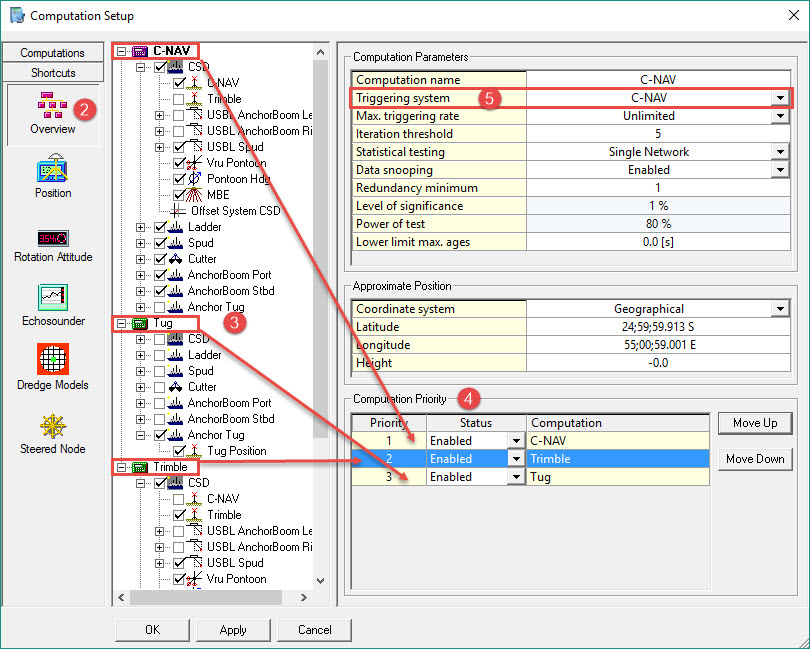Switch to the Shortcuts tab
This screenshot has width=810, height=649.
pyautogui.click(x=52, y=73)
